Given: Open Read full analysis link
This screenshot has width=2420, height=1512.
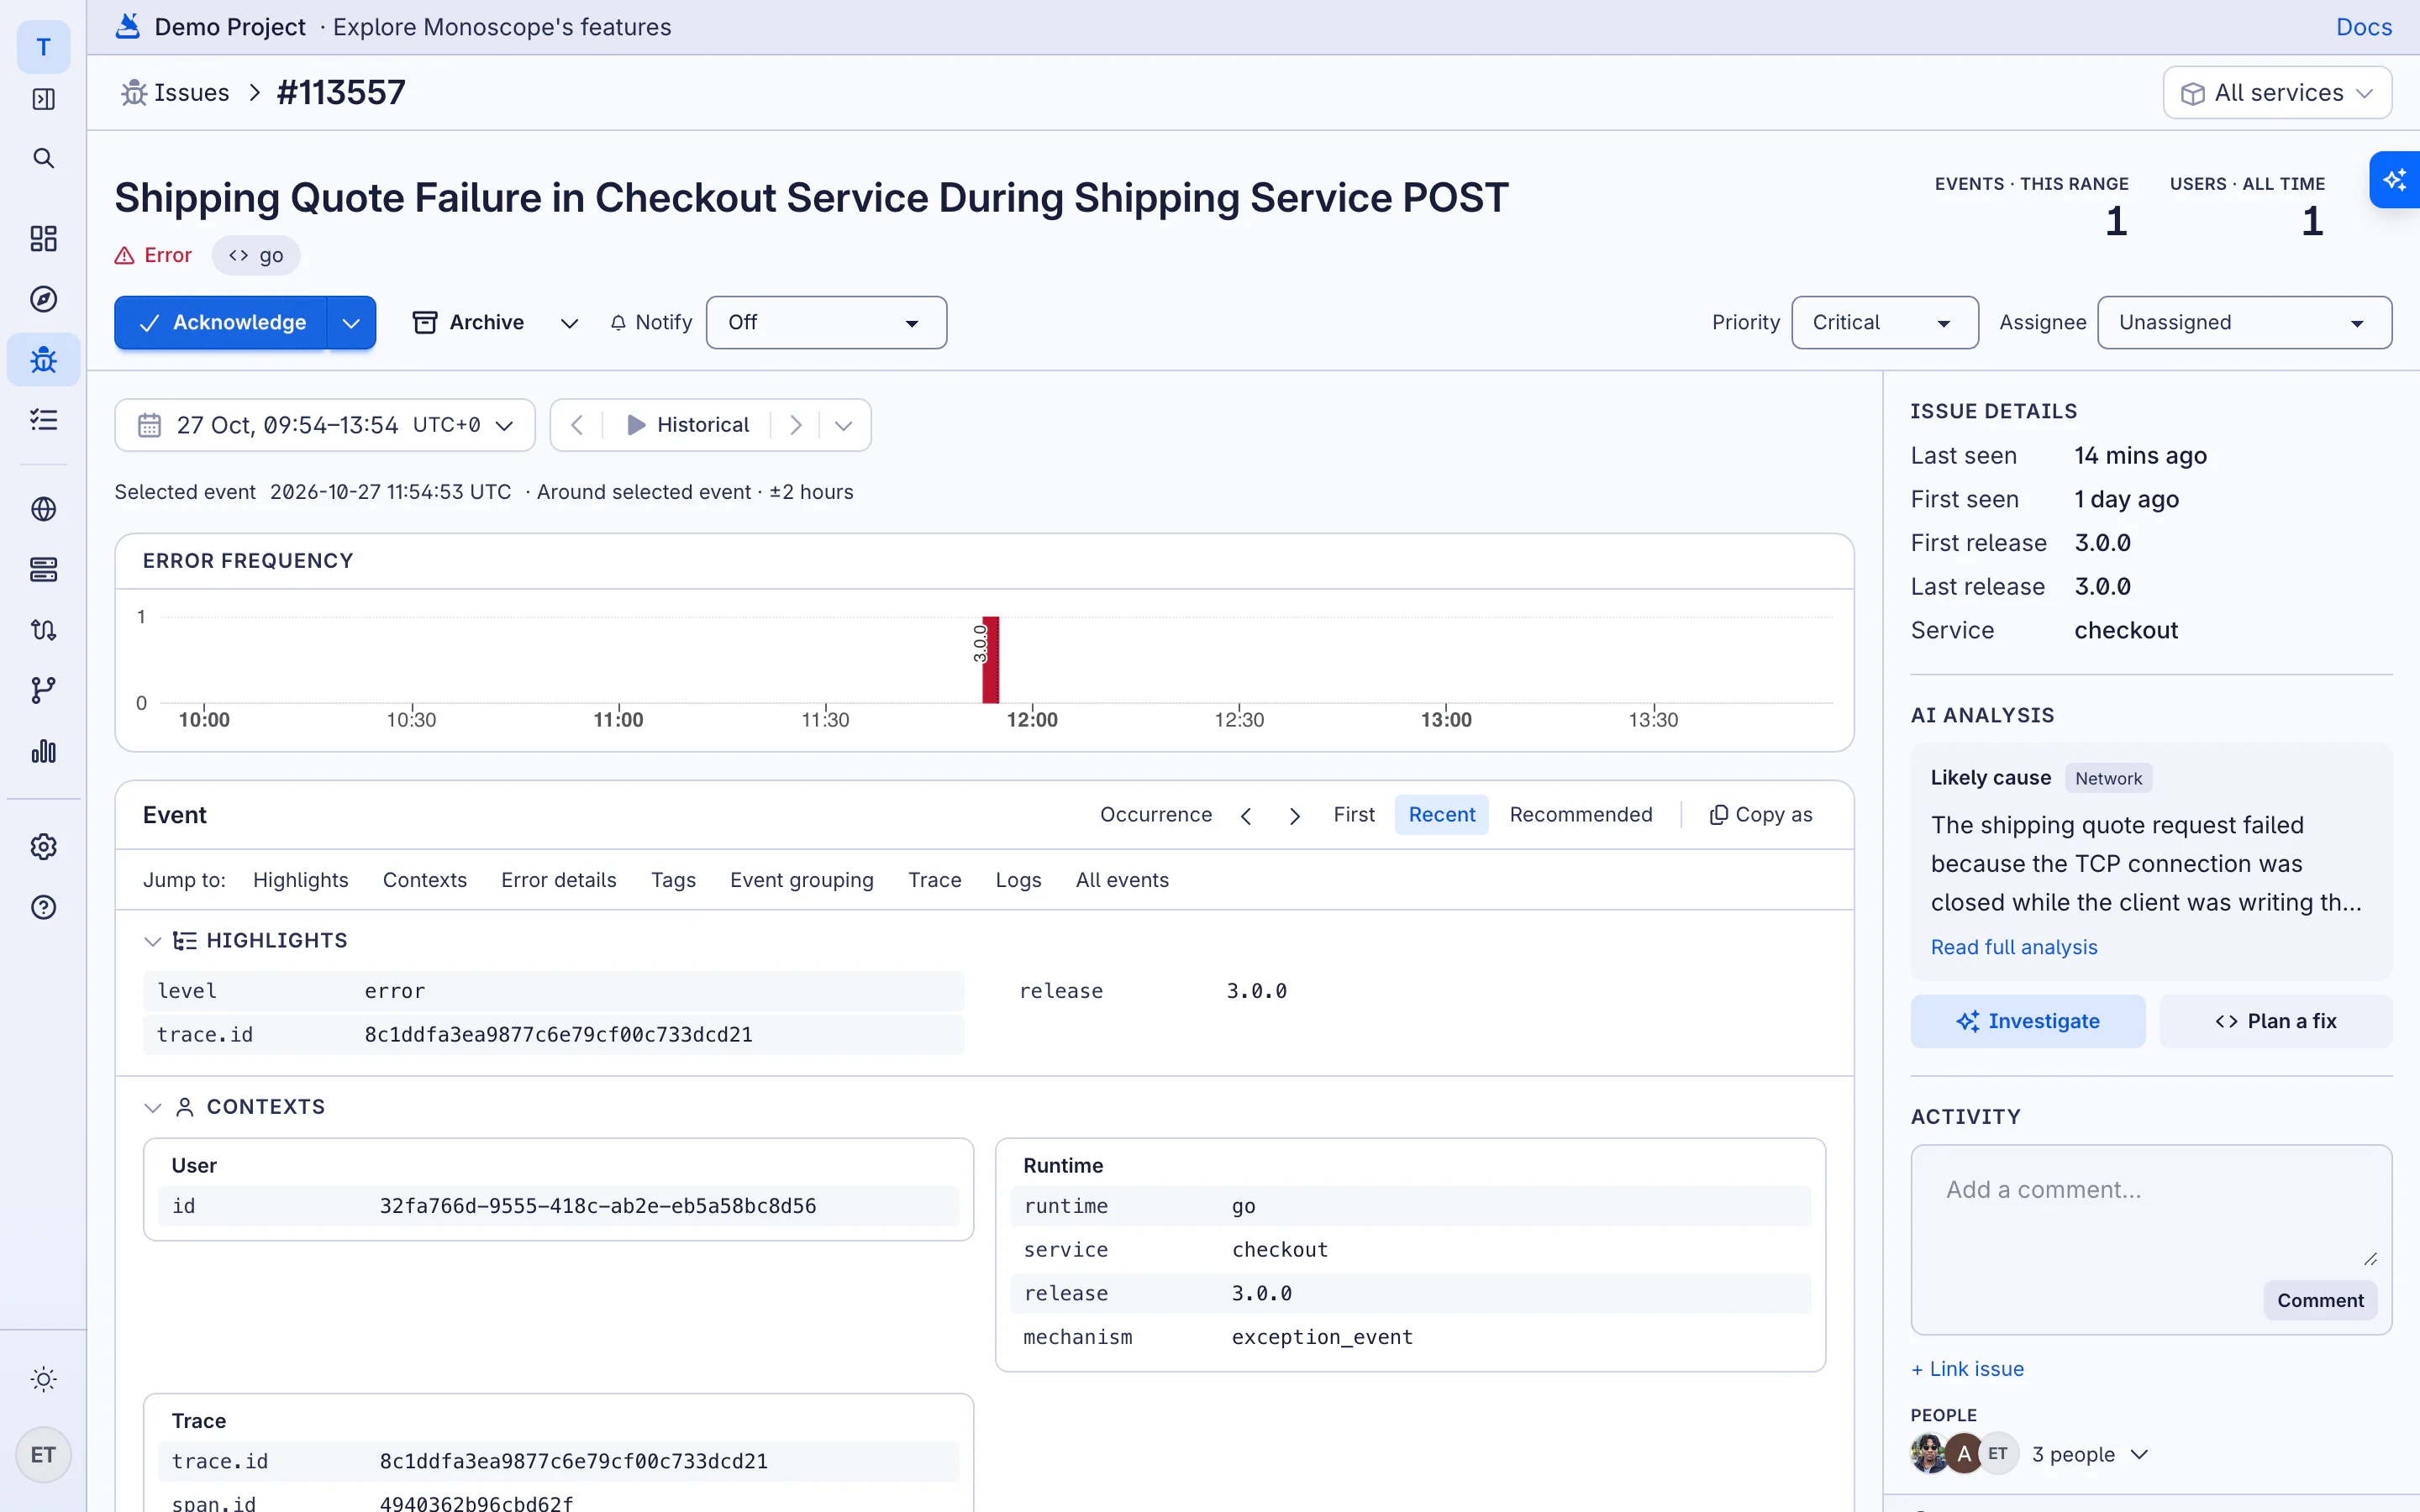Looking at the screenshot, I should (2013, 947).
